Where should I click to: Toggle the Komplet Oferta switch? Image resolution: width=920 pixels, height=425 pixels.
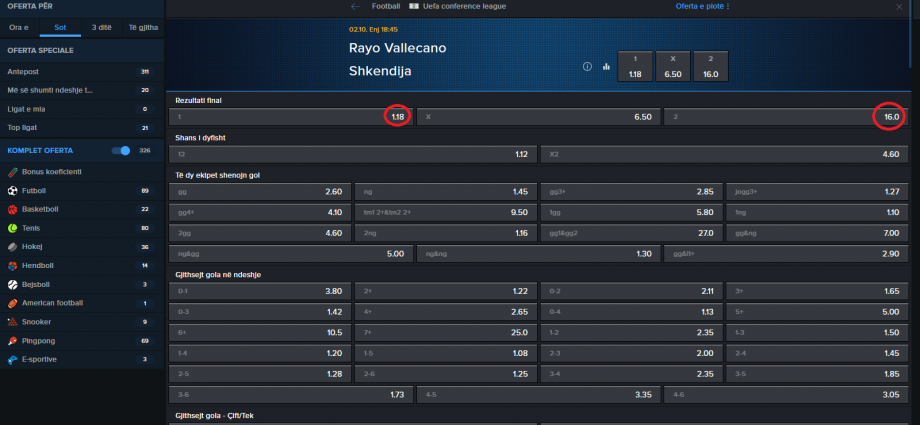[121, 151]
